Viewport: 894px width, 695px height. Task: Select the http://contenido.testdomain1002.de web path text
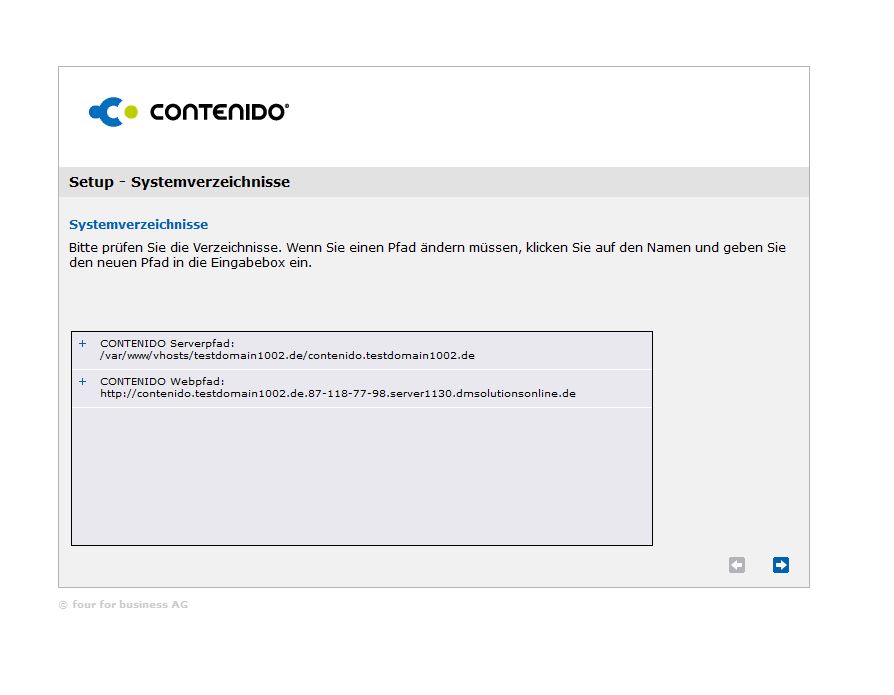(338, 393)
